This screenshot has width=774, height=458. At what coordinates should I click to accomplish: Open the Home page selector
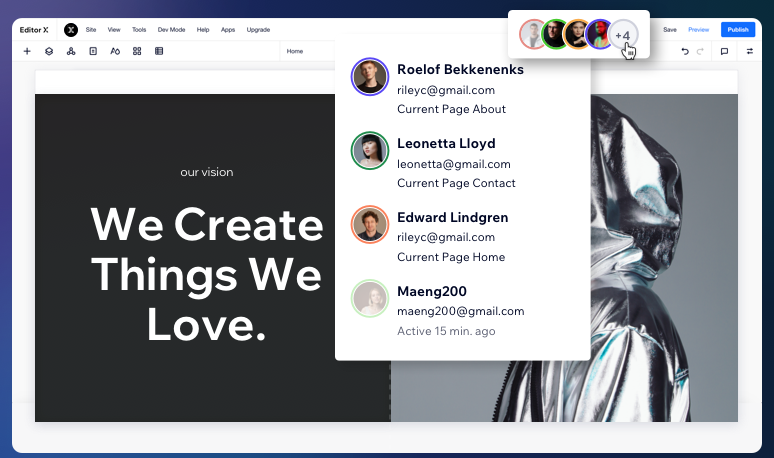coord(295,51)
